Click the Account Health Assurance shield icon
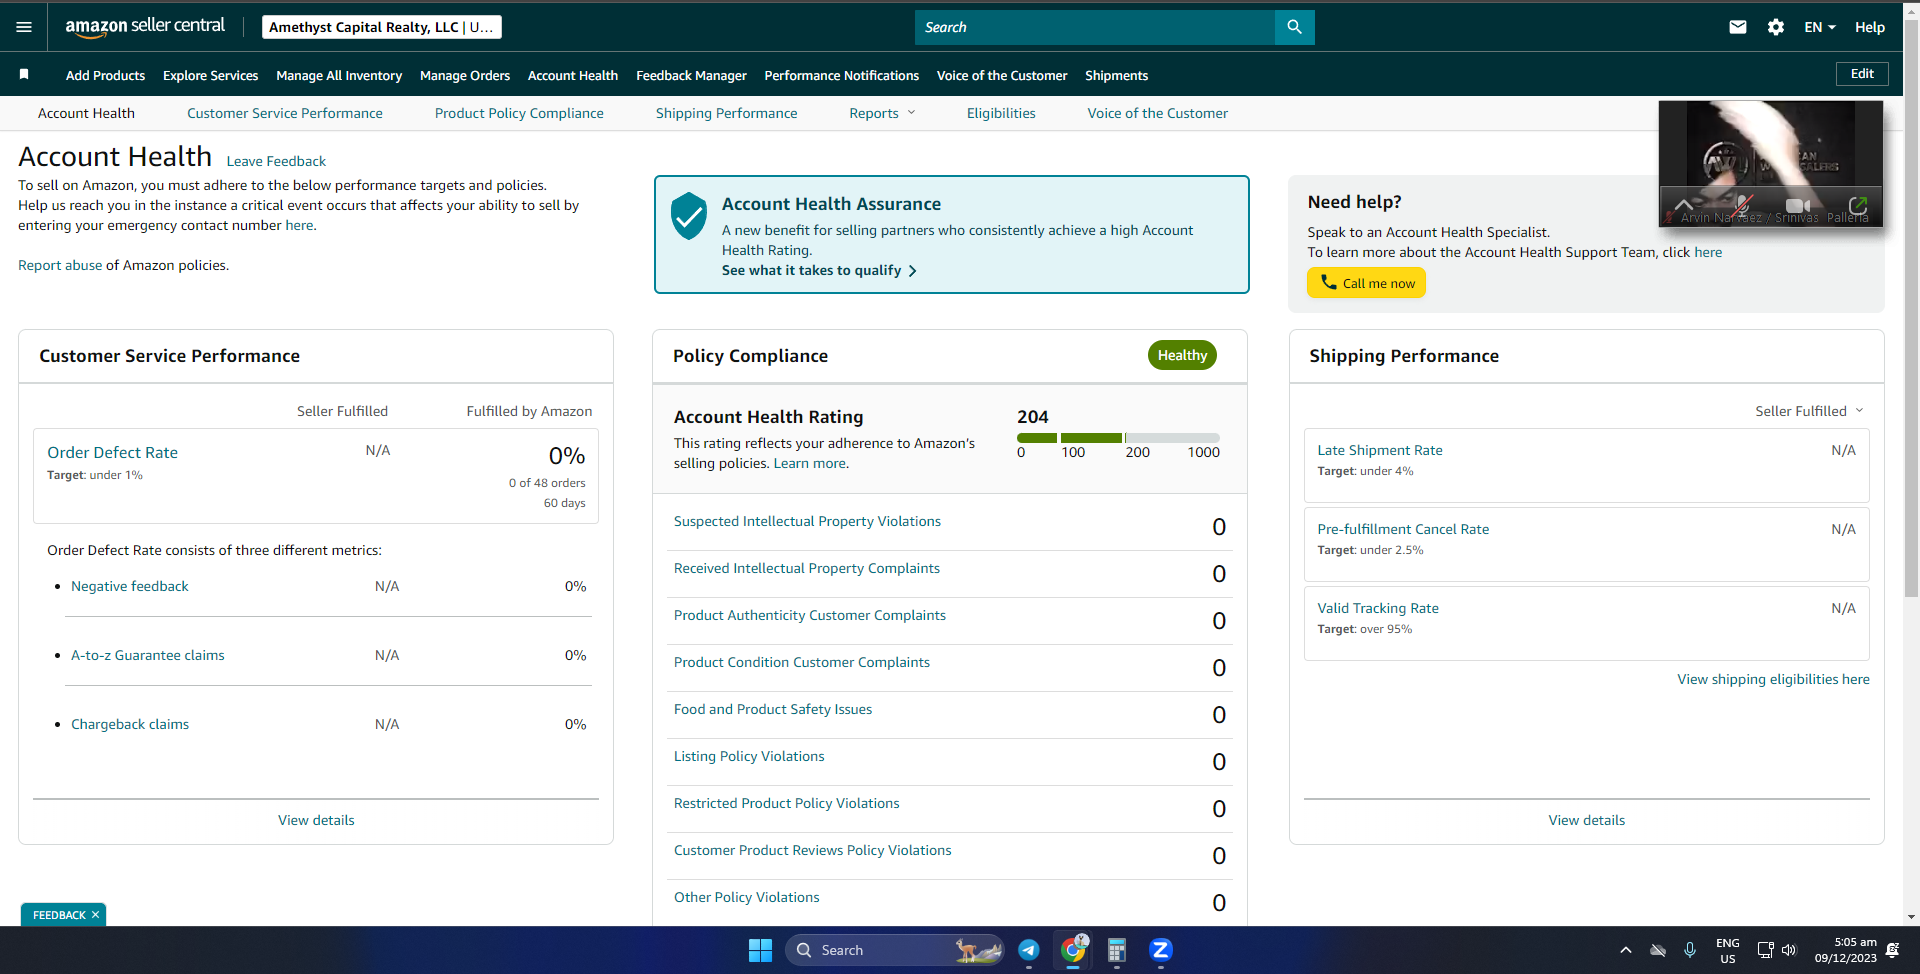The height and width of the screenshot is (974, 1920). [x=689, y=216]
